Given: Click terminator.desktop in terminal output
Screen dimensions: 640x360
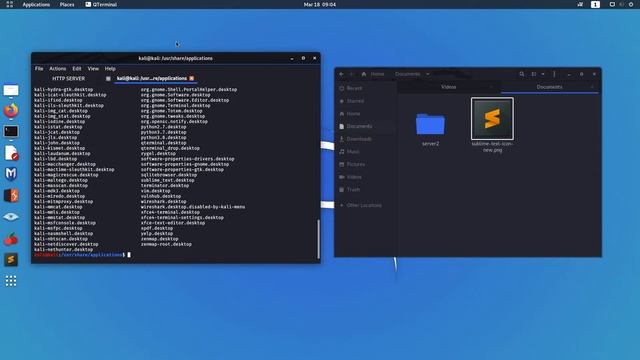Looking at the screenshot, I should 165,185.
